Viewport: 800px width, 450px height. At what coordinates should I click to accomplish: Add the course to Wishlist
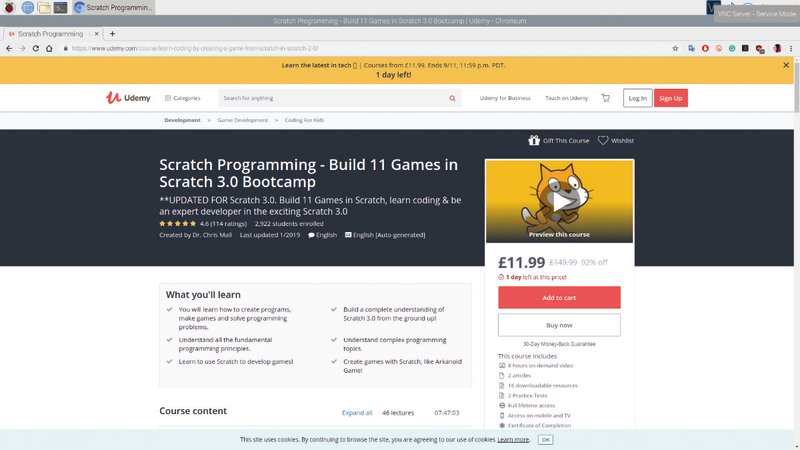(616, 140)
